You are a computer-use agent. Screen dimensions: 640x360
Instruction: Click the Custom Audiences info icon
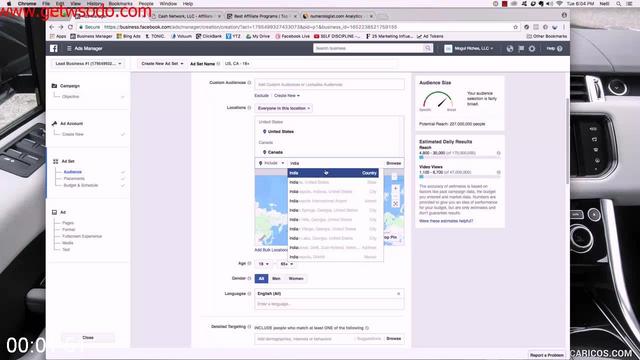(249, 82)
